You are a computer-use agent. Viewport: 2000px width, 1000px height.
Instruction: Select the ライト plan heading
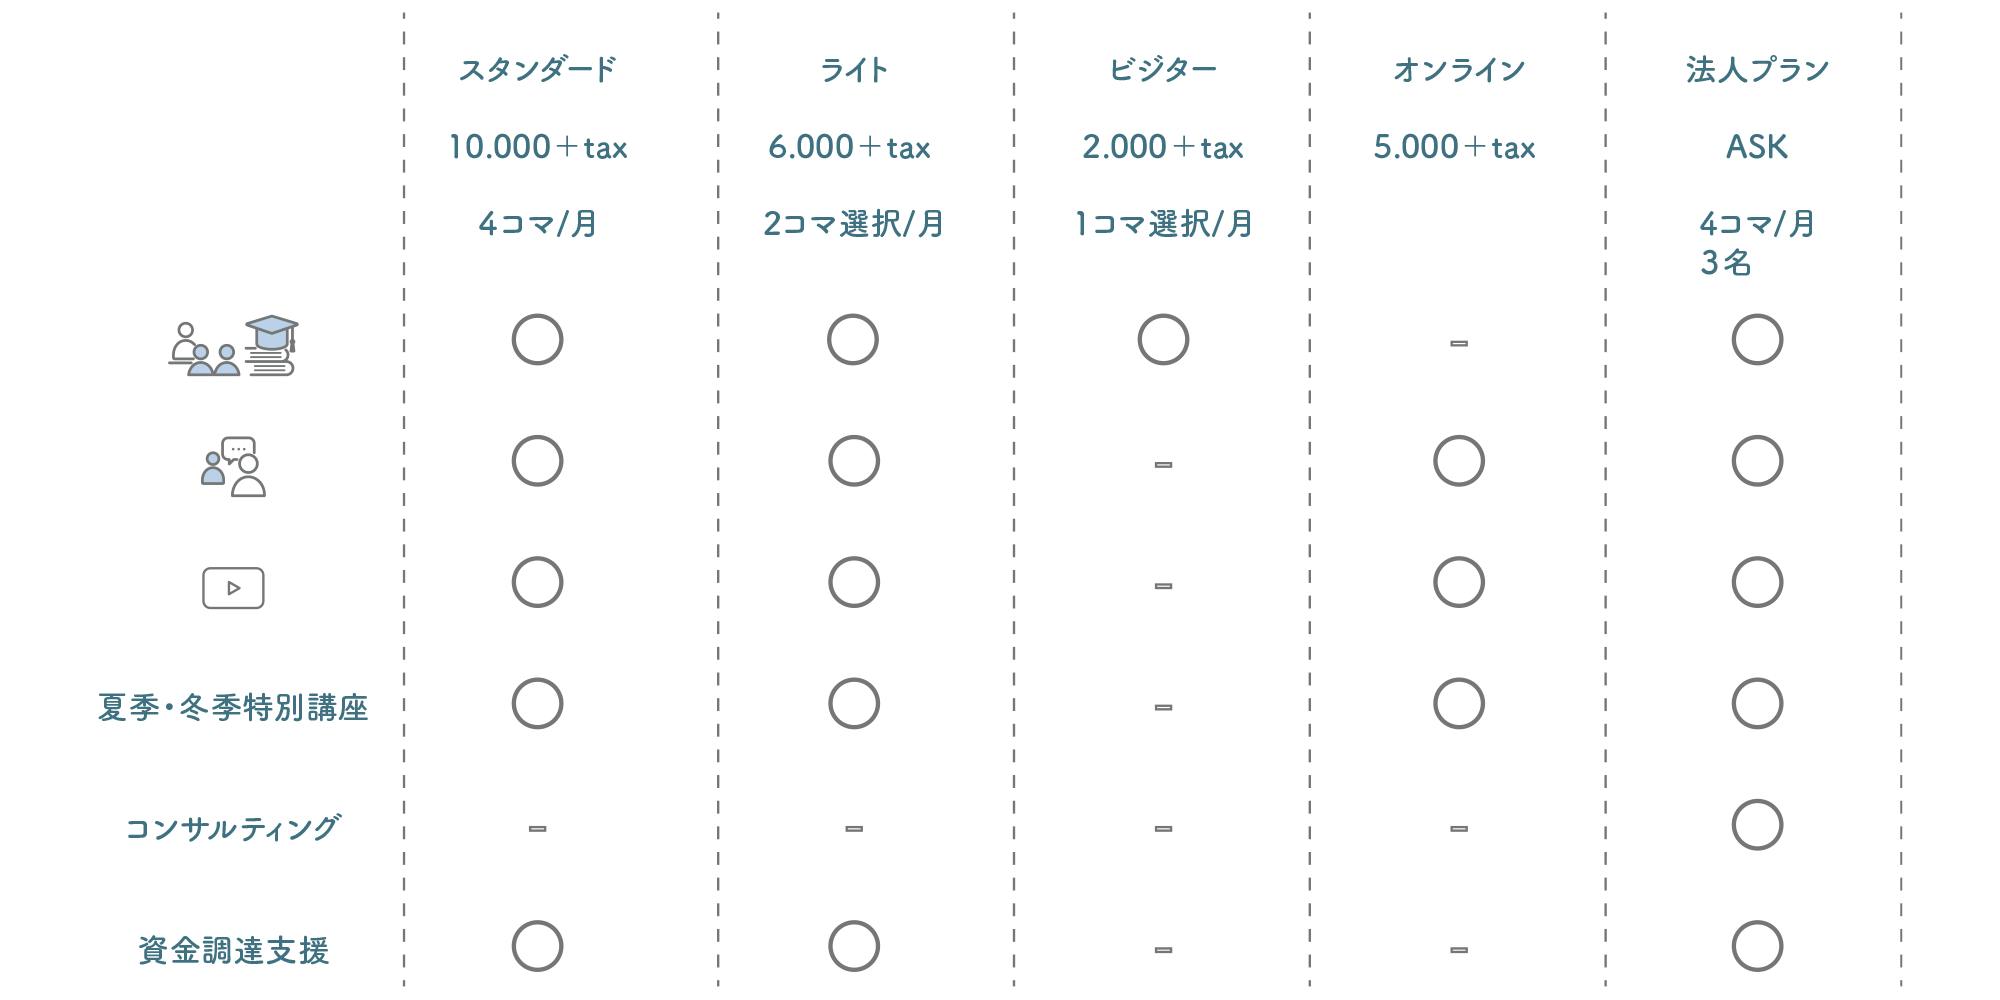[853, 70]
